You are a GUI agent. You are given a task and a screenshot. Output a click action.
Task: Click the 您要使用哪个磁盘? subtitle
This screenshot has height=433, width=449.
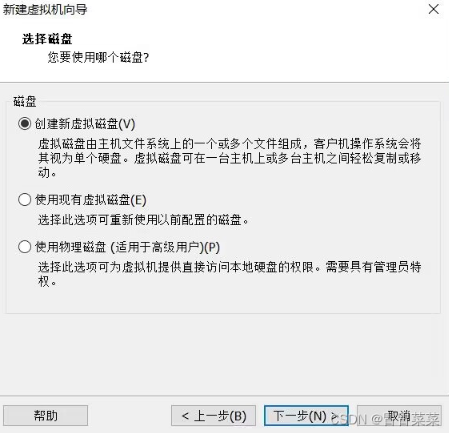(x=98, y=58)
